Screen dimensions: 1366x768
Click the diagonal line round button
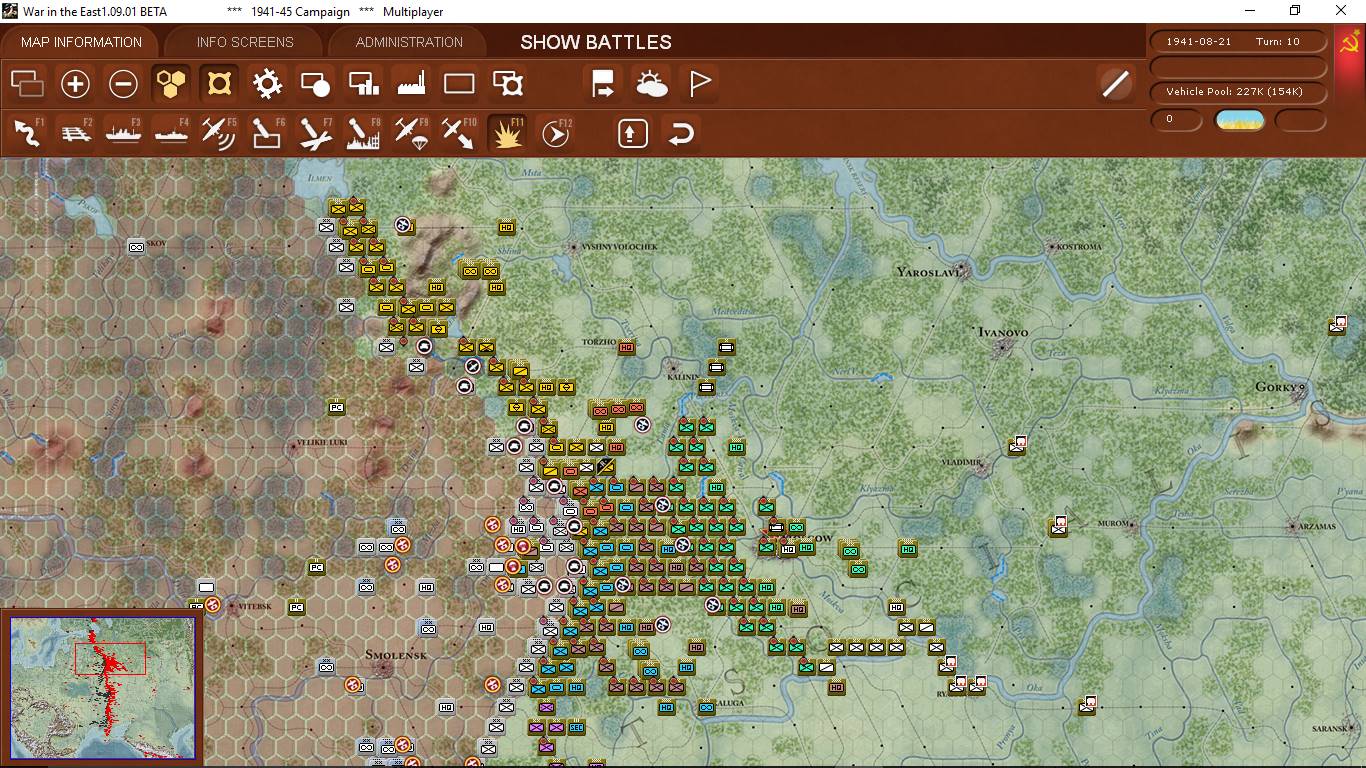tap(1115, 84)
